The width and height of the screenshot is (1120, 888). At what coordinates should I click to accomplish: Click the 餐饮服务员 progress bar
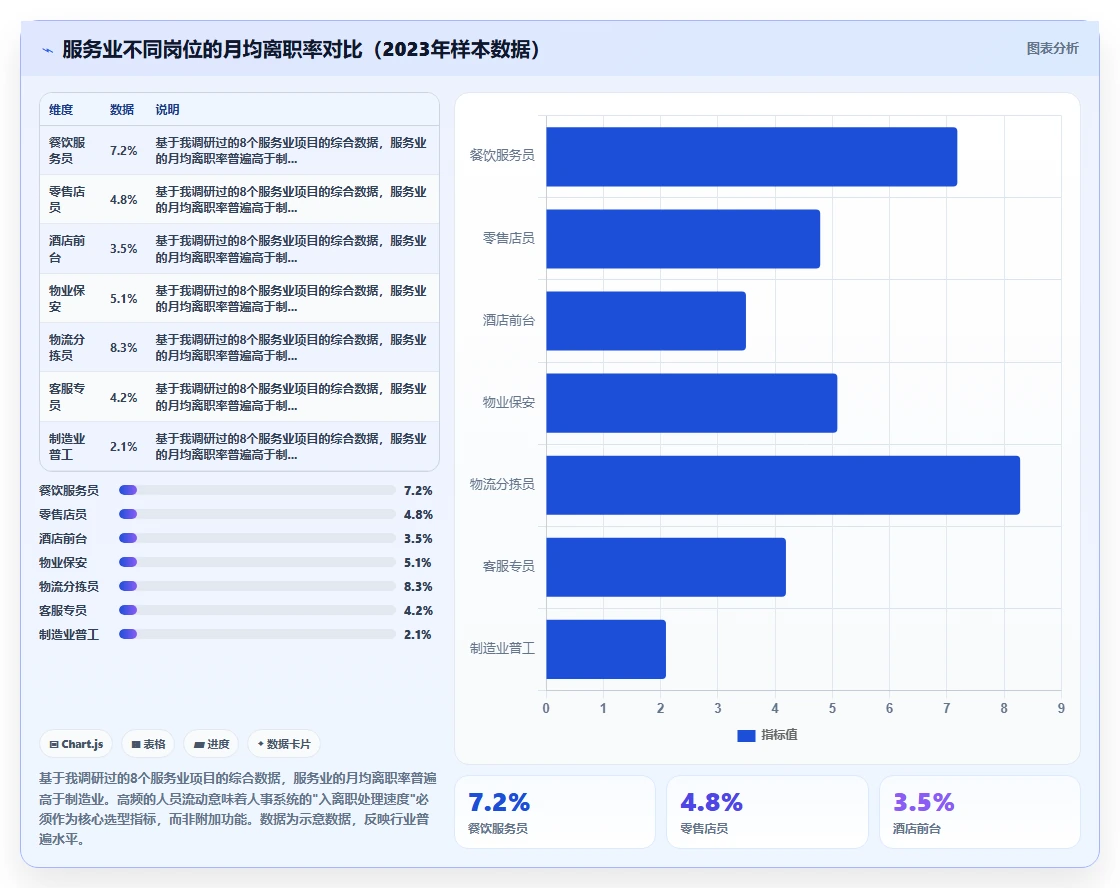257,490
